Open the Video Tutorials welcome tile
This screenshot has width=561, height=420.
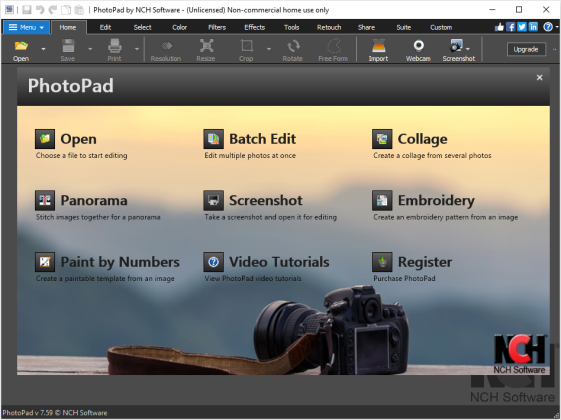pos(266,268)
